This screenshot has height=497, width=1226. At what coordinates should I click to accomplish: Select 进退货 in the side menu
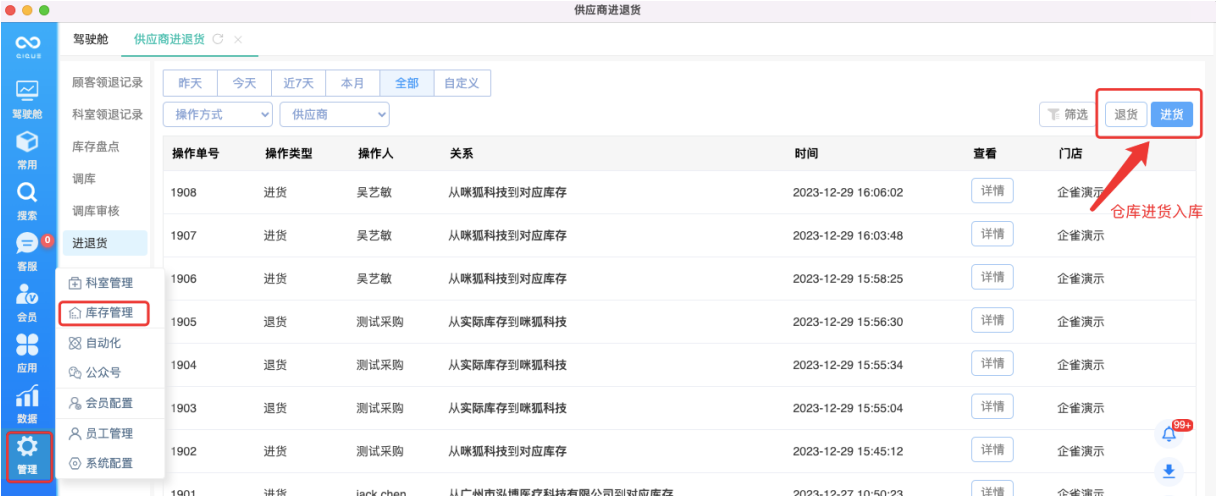pyautogui.click(x=105, y=242)
